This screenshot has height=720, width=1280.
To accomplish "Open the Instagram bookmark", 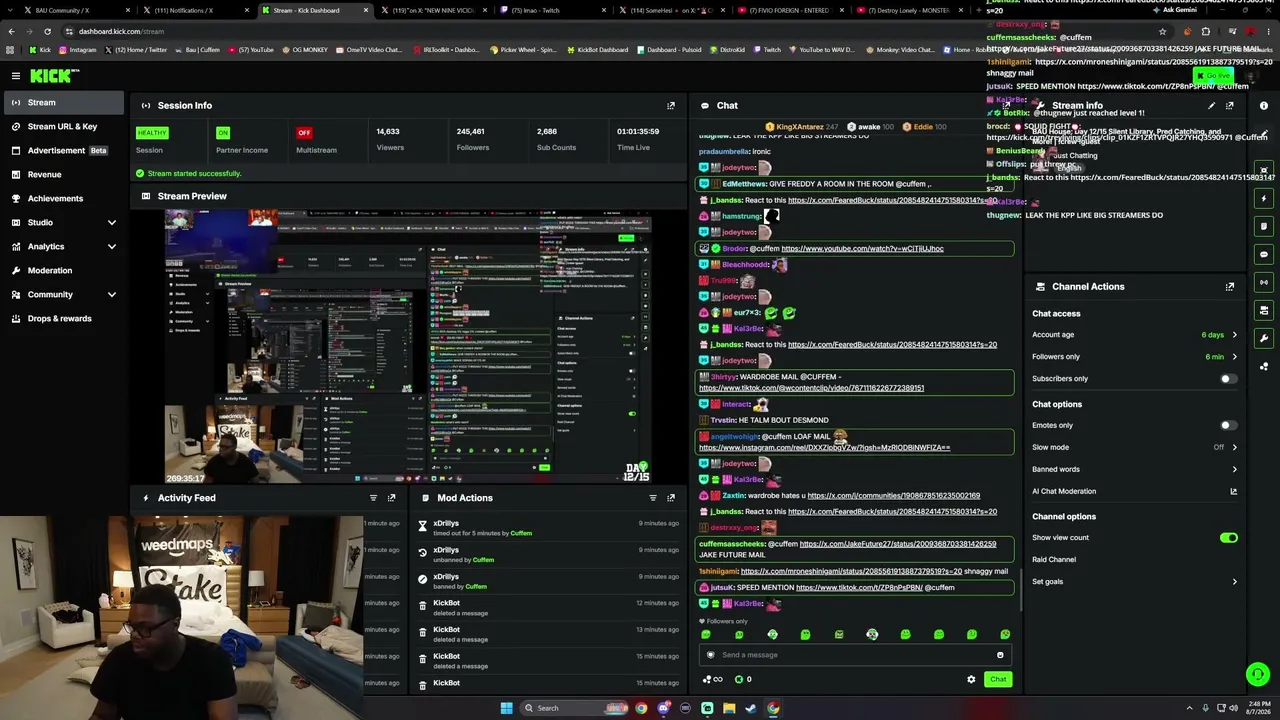I will tap(78, 50).
